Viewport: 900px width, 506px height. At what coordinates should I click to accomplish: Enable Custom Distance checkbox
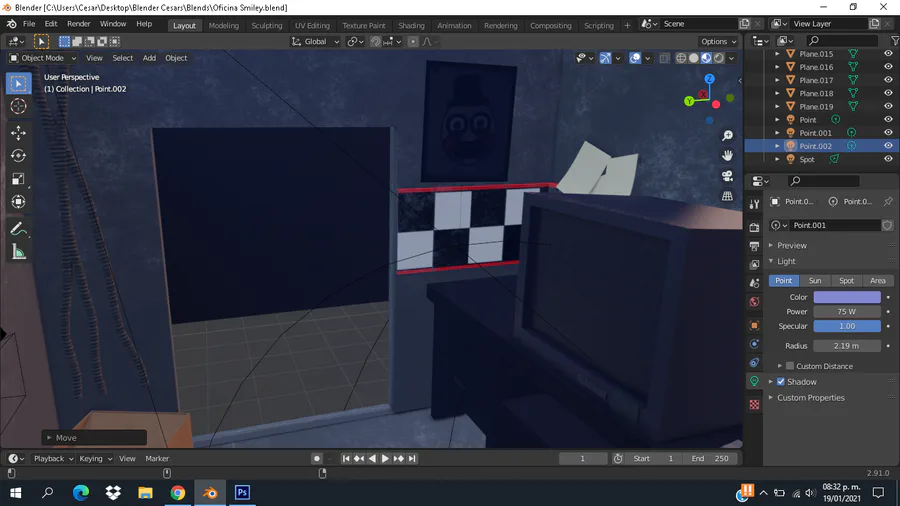790,366
